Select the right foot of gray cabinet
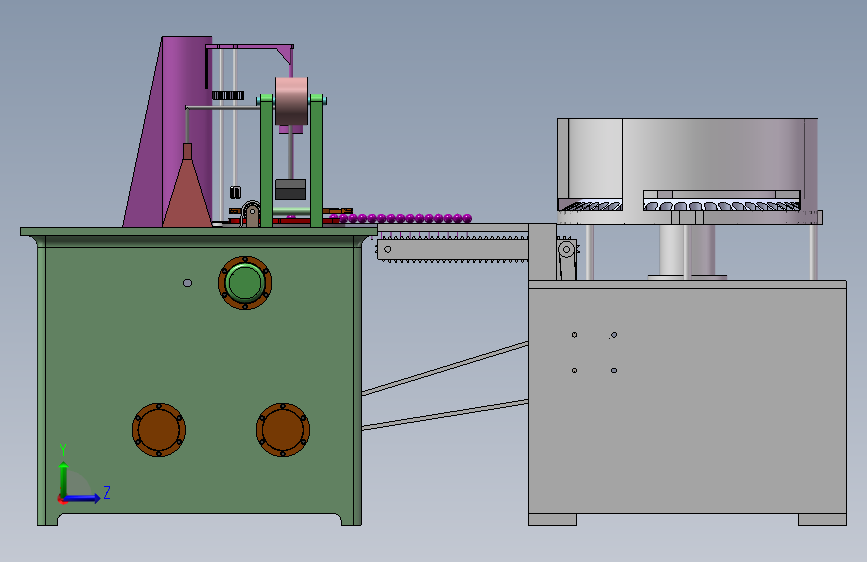The height and width of the screenshot is (562, 867). click(822, 519)
